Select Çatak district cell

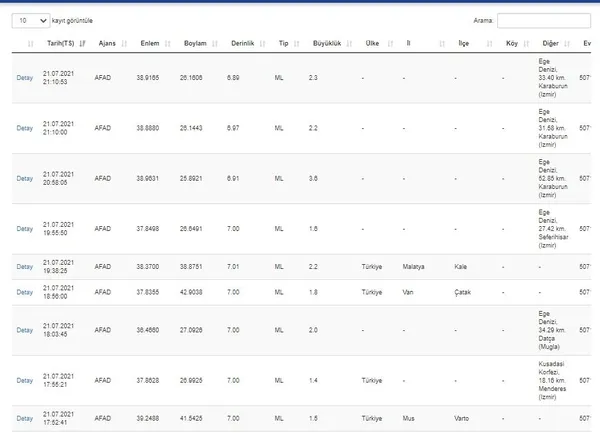coord(463,292)
